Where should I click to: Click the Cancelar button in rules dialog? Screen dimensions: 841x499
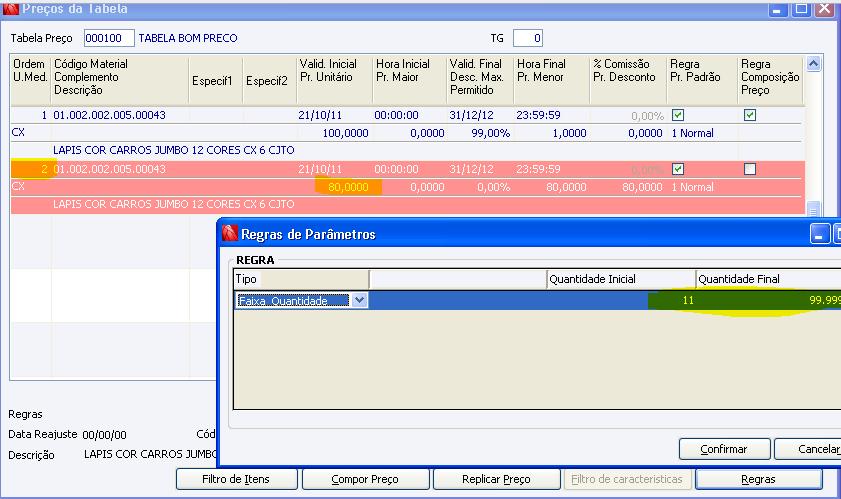coord(808,449)
